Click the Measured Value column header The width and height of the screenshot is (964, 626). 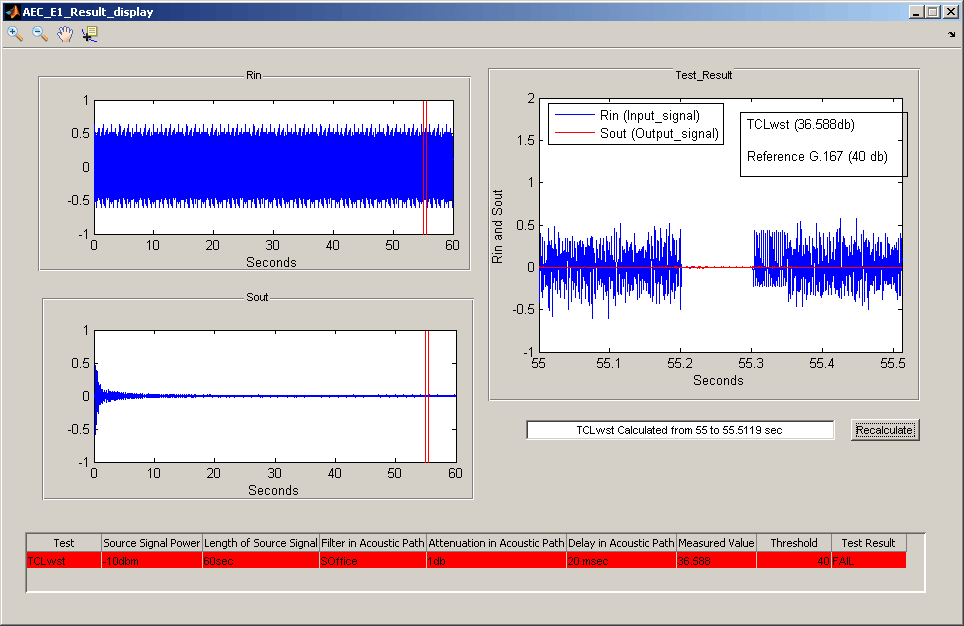pyautogui.click(x=716, y=543)
